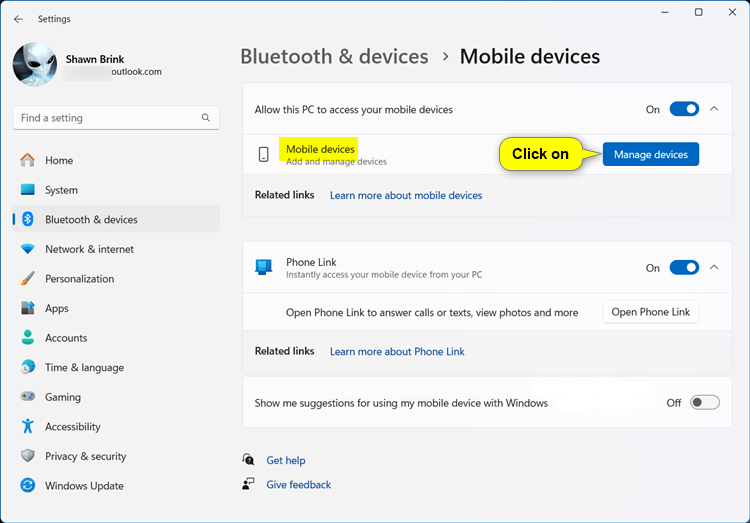The height and width of the screenshot is (523, 750).
Task: Click the Personalization paintbrush icon
Action: (28, 279)
